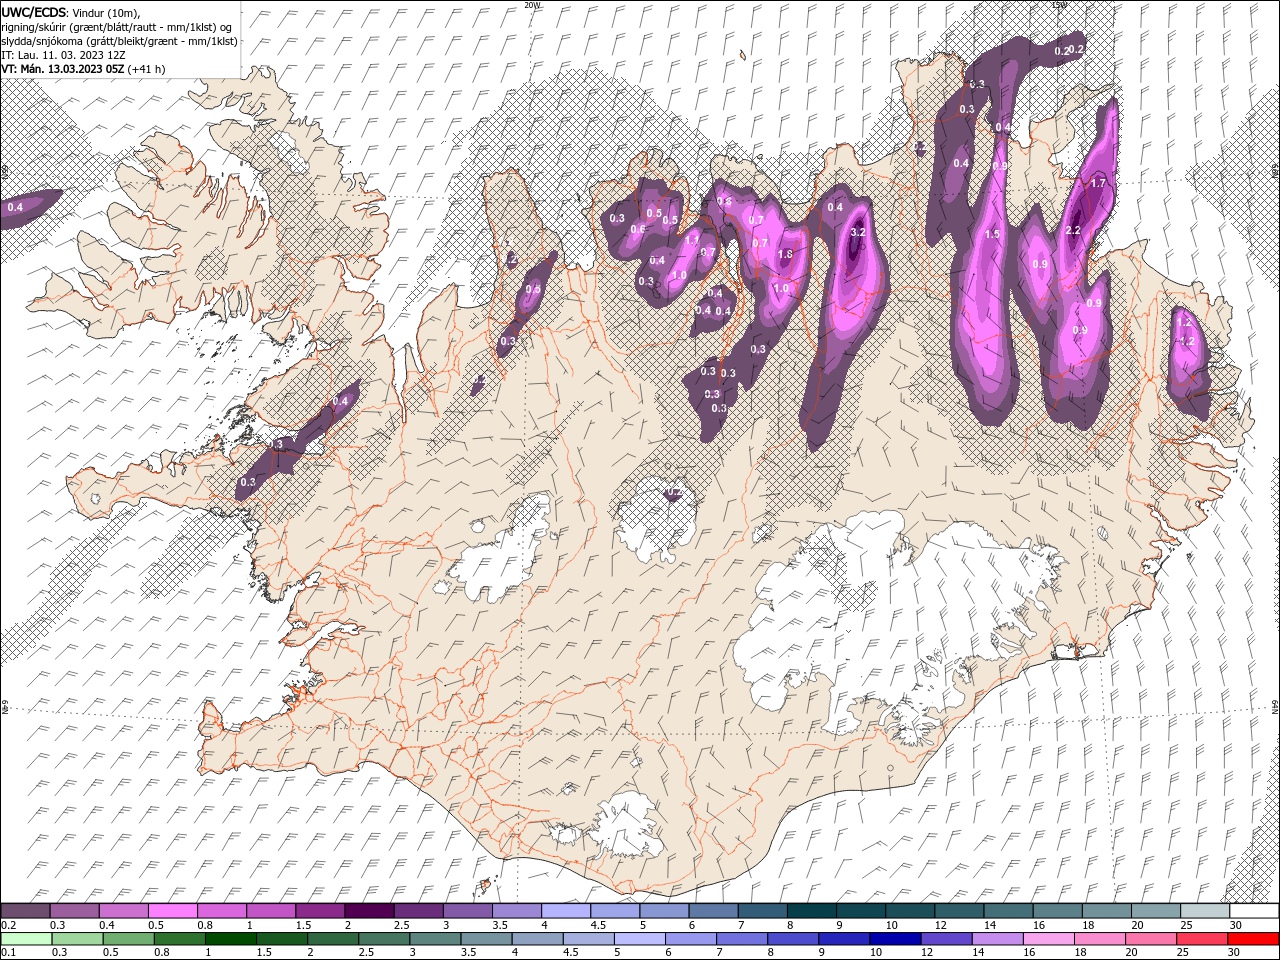Pick the white 30+ snow legend swatch
The height and width of the screenshot is (960, 1280).
click(1255, 911)
